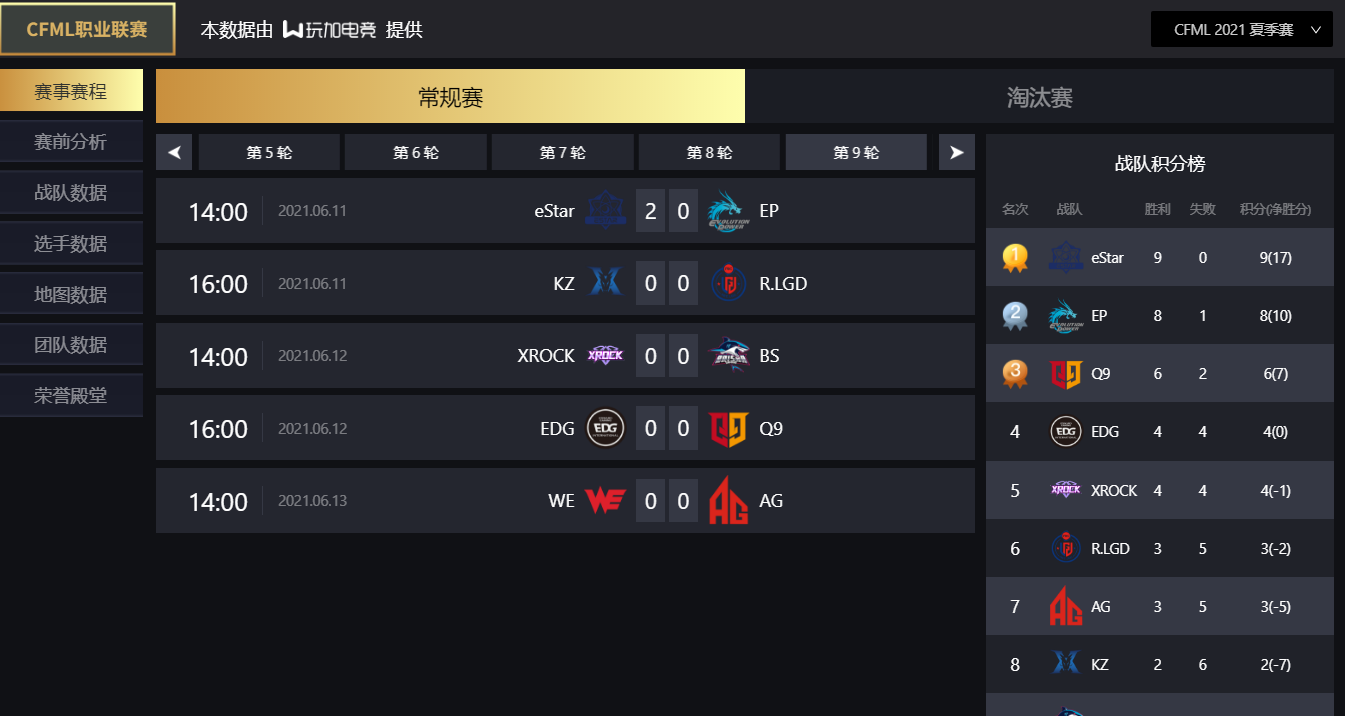Viewport: 1345px width, 716px height.
Task: Click the BS shark logo
Action: [728, 355]
